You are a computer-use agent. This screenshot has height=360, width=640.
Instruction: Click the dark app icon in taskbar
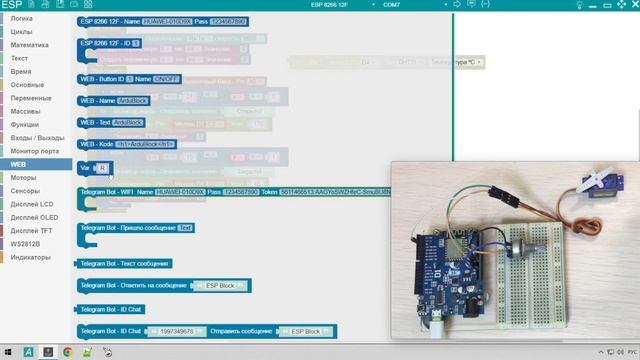(x=48, y=352)
